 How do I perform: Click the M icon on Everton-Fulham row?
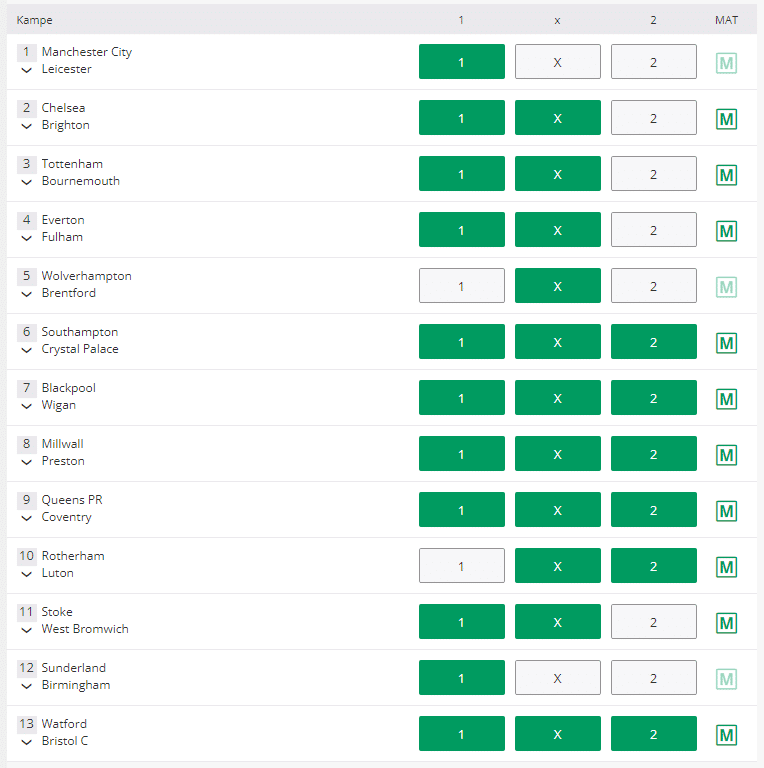coord(727,231)
